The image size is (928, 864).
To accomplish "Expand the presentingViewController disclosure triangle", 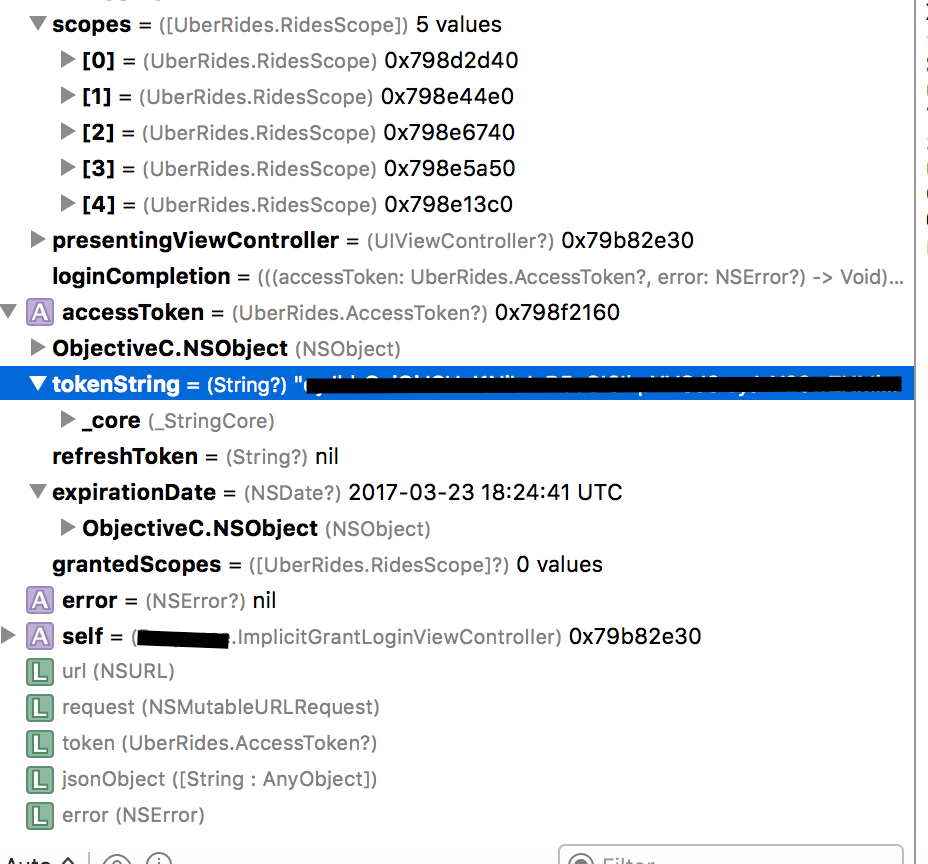I will pos(37,240).
